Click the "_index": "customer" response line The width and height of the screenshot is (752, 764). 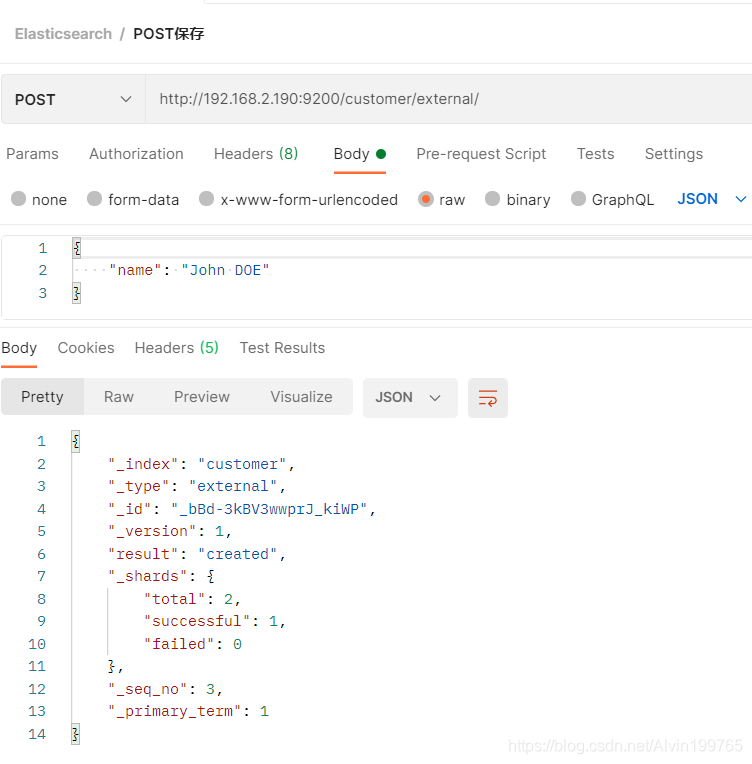point(201,464)
